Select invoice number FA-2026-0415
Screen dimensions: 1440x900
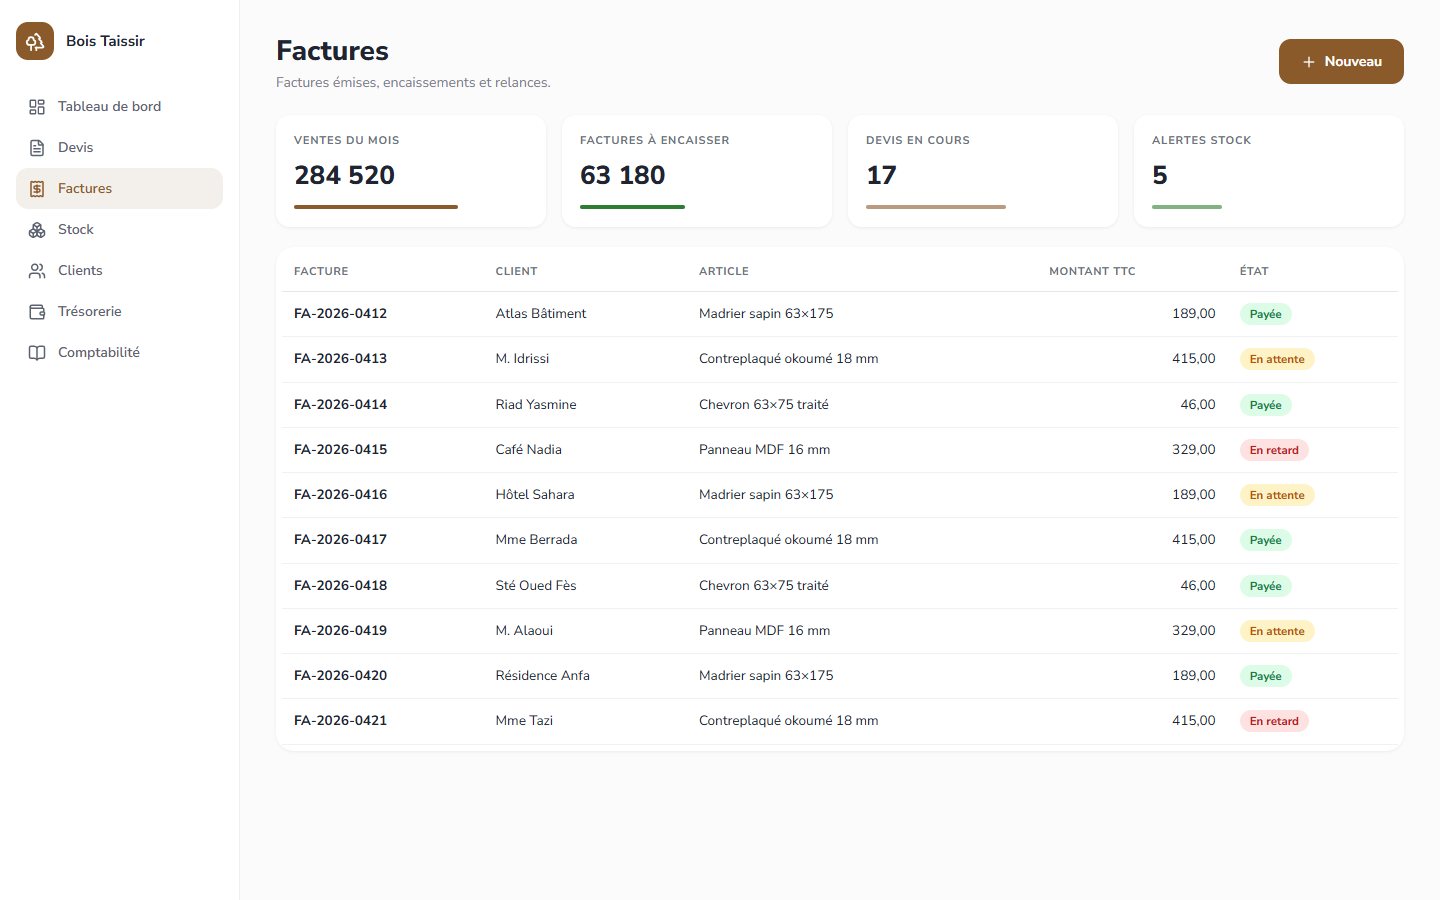click(340, 450)
